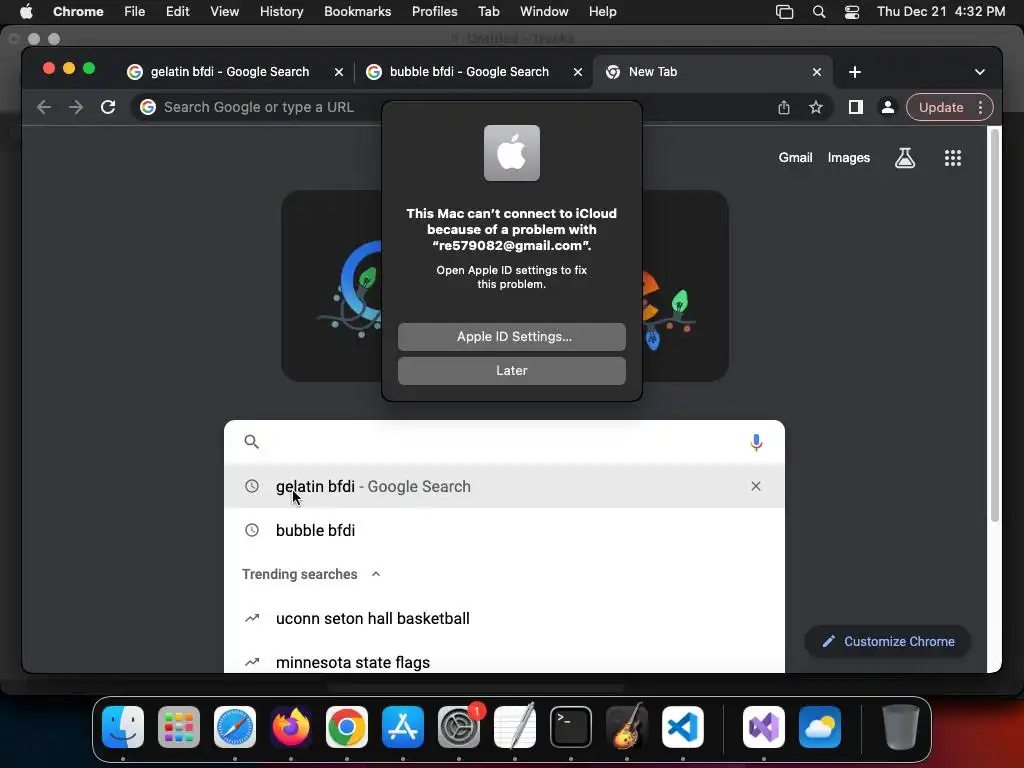Open the weather cloud app in Dock
This screenshot has width=1024, height=768.
point(820,727)
